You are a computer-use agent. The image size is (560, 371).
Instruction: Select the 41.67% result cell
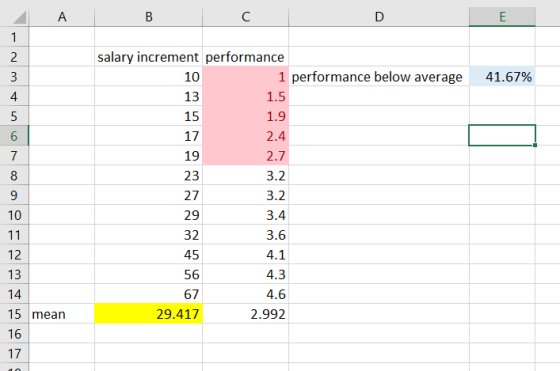coord(502,77)
